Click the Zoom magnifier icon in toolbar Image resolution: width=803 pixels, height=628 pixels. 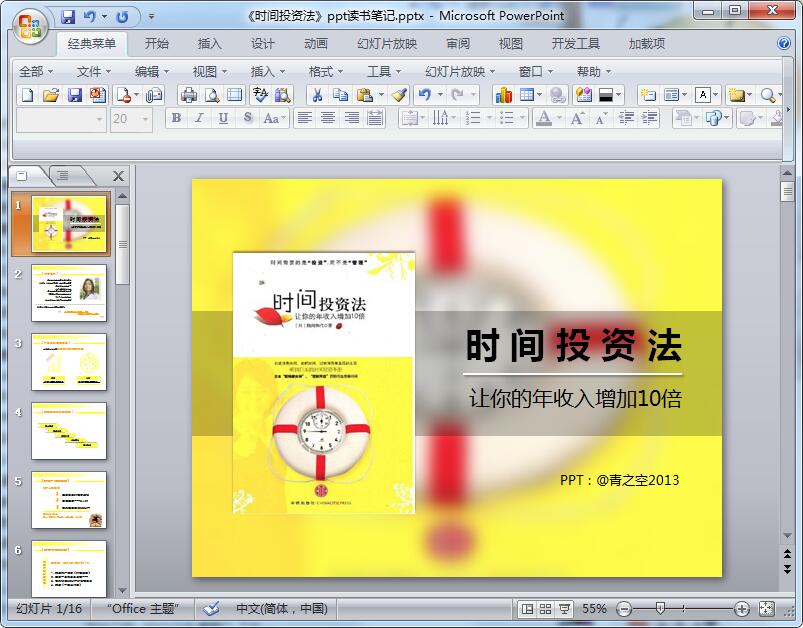click(x=767, y=95)
